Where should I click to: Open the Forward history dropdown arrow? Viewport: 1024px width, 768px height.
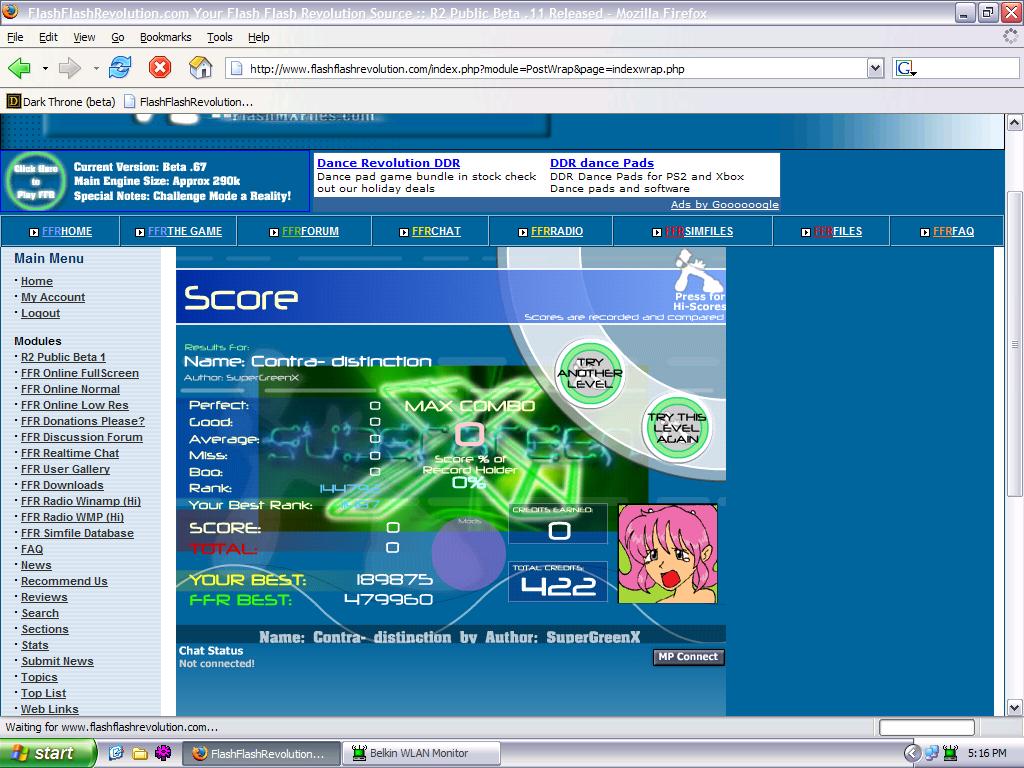95,68
